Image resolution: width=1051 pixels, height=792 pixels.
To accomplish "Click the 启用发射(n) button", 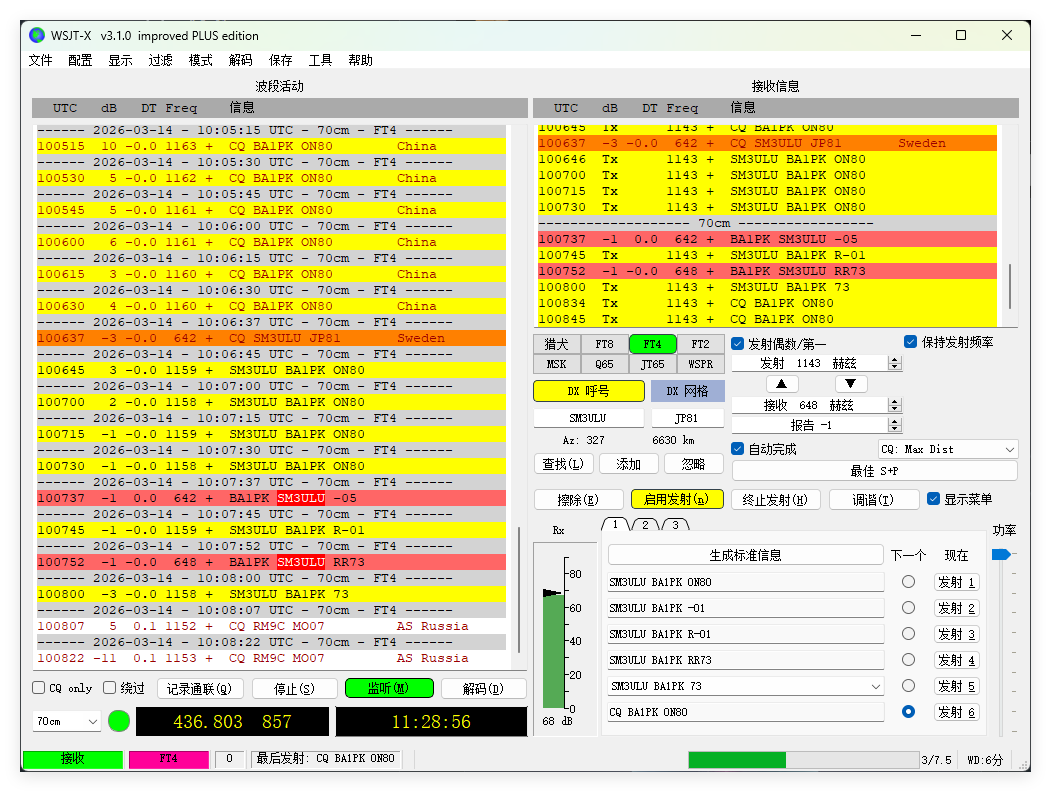I will [x=677, y=499].
